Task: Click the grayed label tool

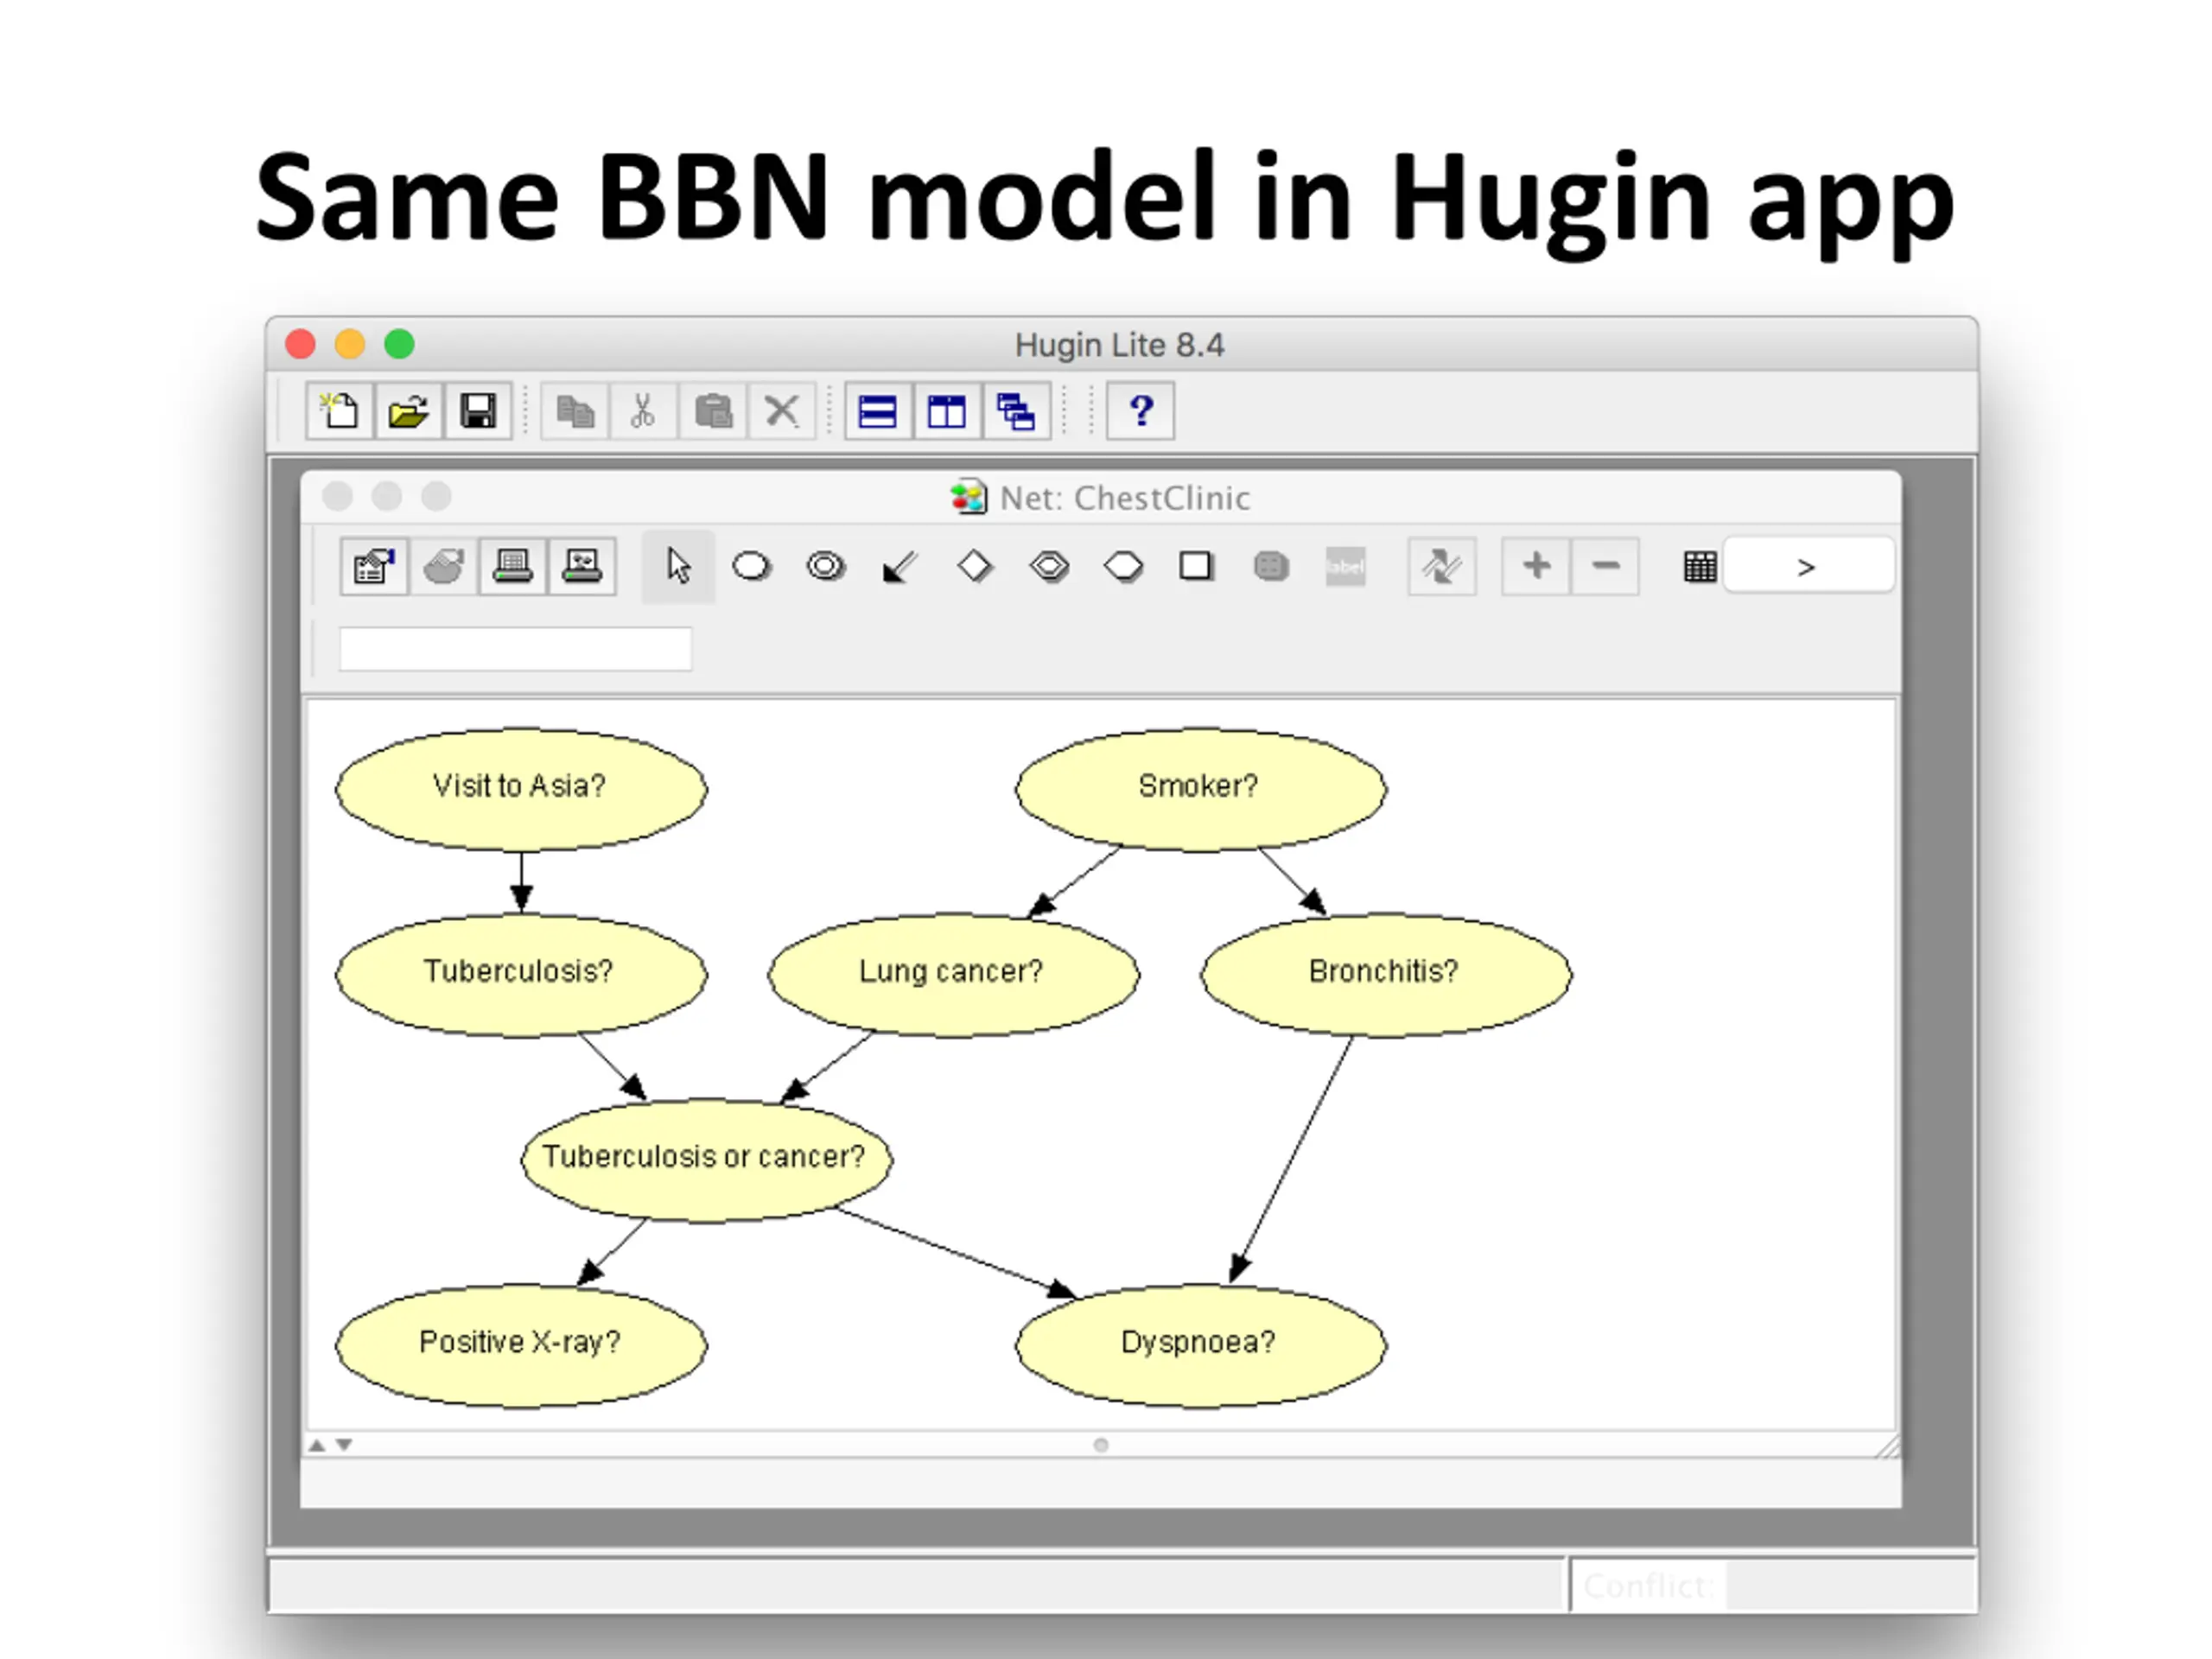Action: tap(1346, 567)
